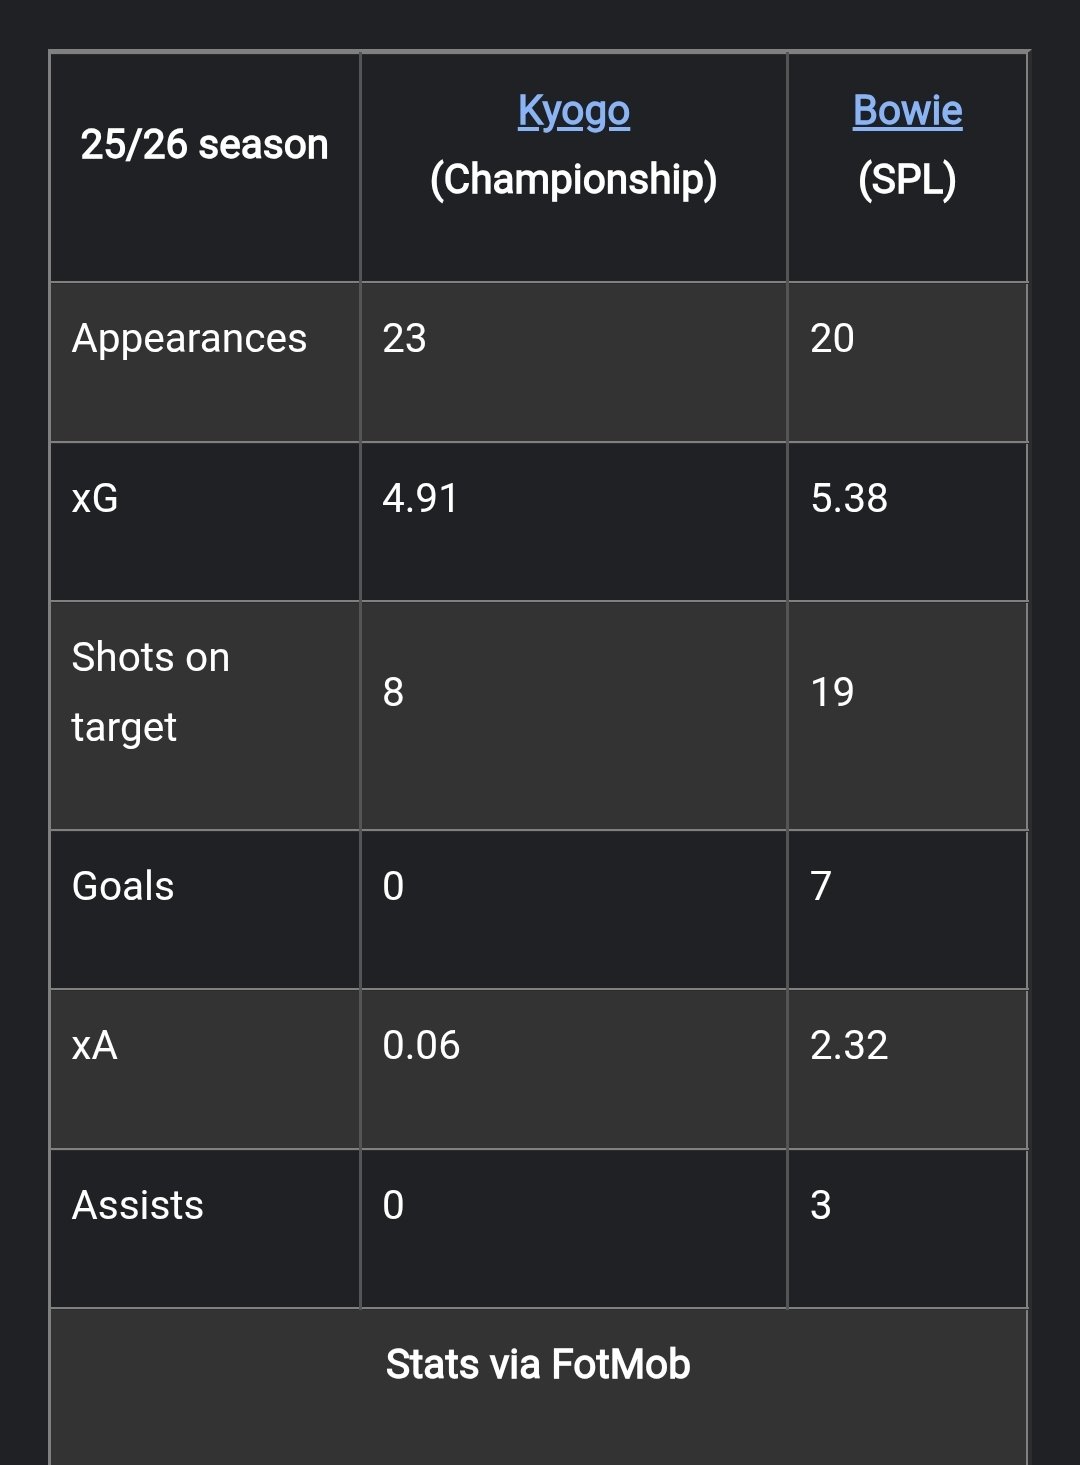Select the xG row label
Image resolution: width=1080 pixels, height=1465 pixels.
pos(95,498)
